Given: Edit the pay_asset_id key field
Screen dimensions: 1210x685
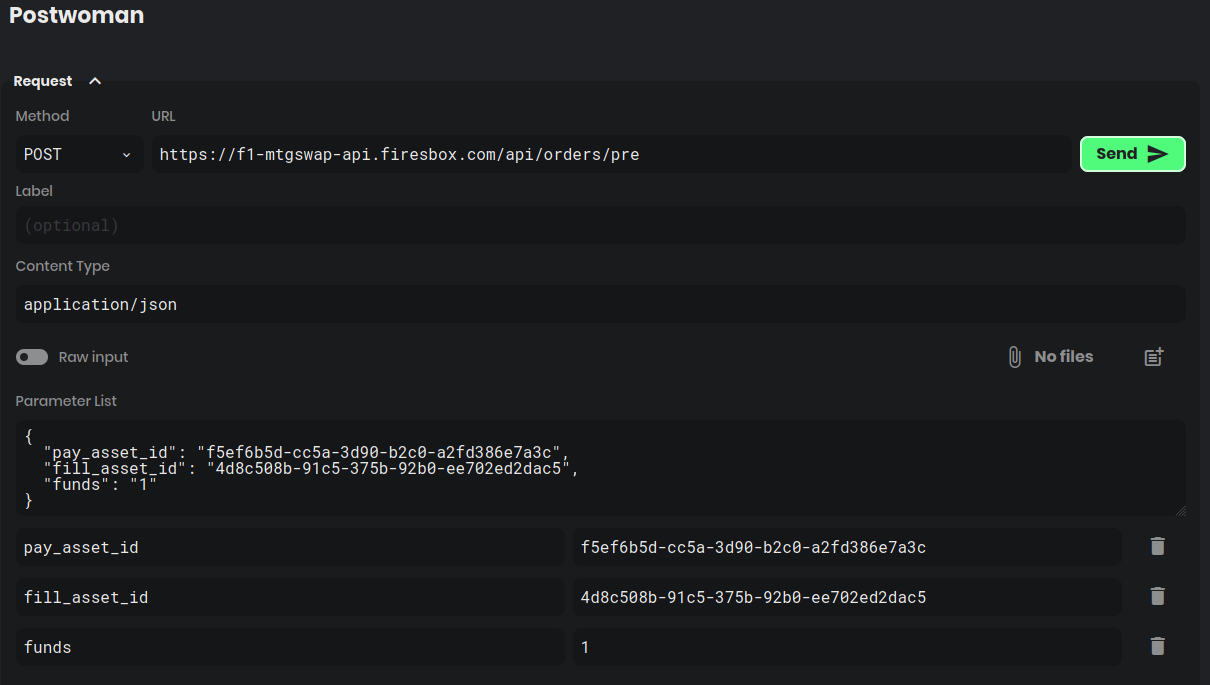Looking at the screenshot, I should (290, 547).
